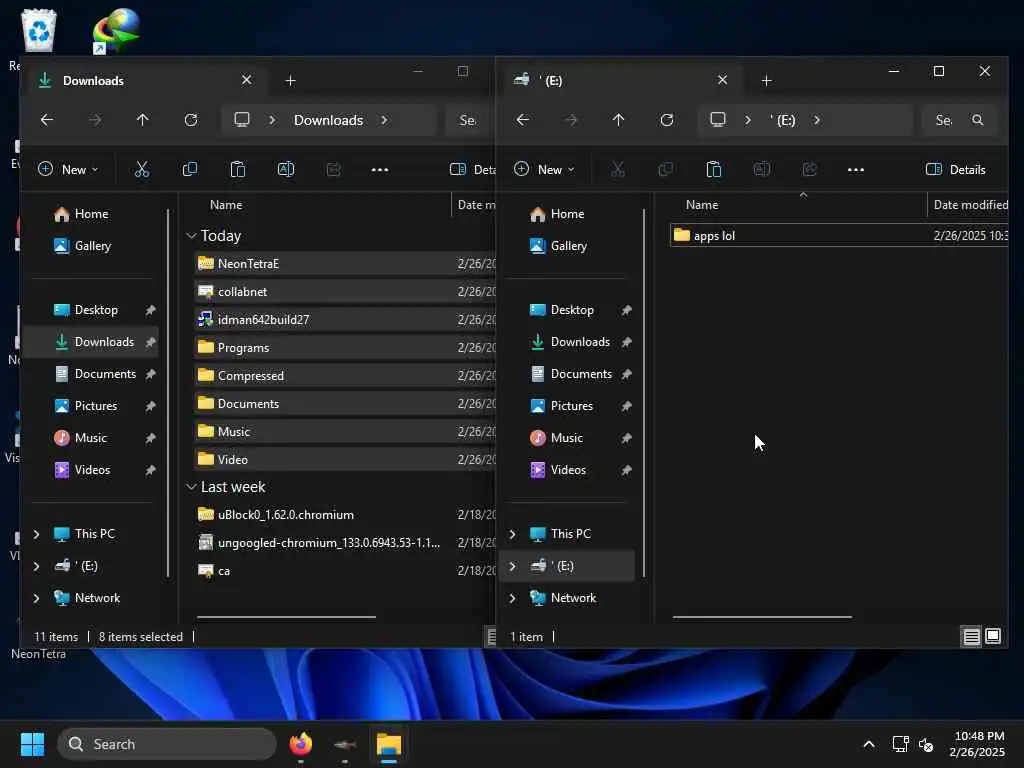Viewport: 1024px width, 768px height.
Task: Expand Network in Downloads window sidebar
Action: click(37, 598)
